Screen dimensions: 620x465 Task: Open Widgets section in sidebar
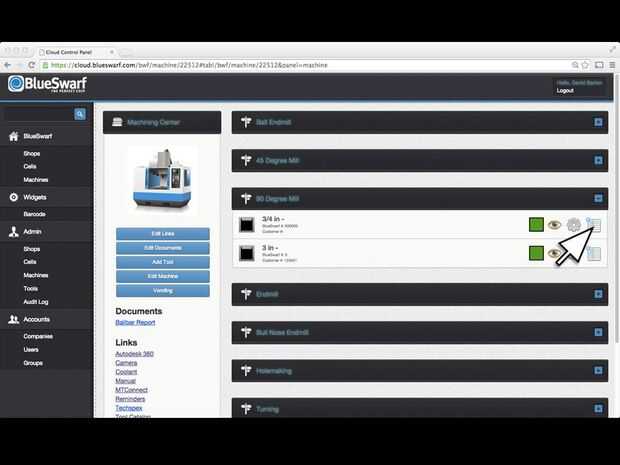(x=34, y=197)
